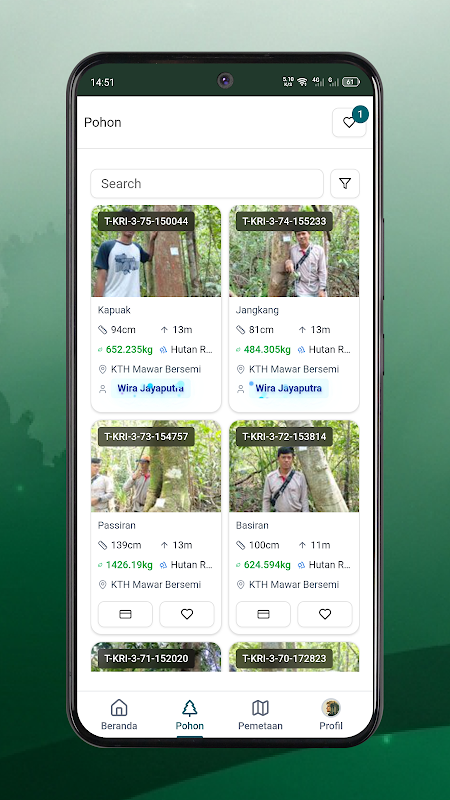Tap Wira Jayaputra on Jangkang card
Screen dimensions: 450x800
click(288, 388)
